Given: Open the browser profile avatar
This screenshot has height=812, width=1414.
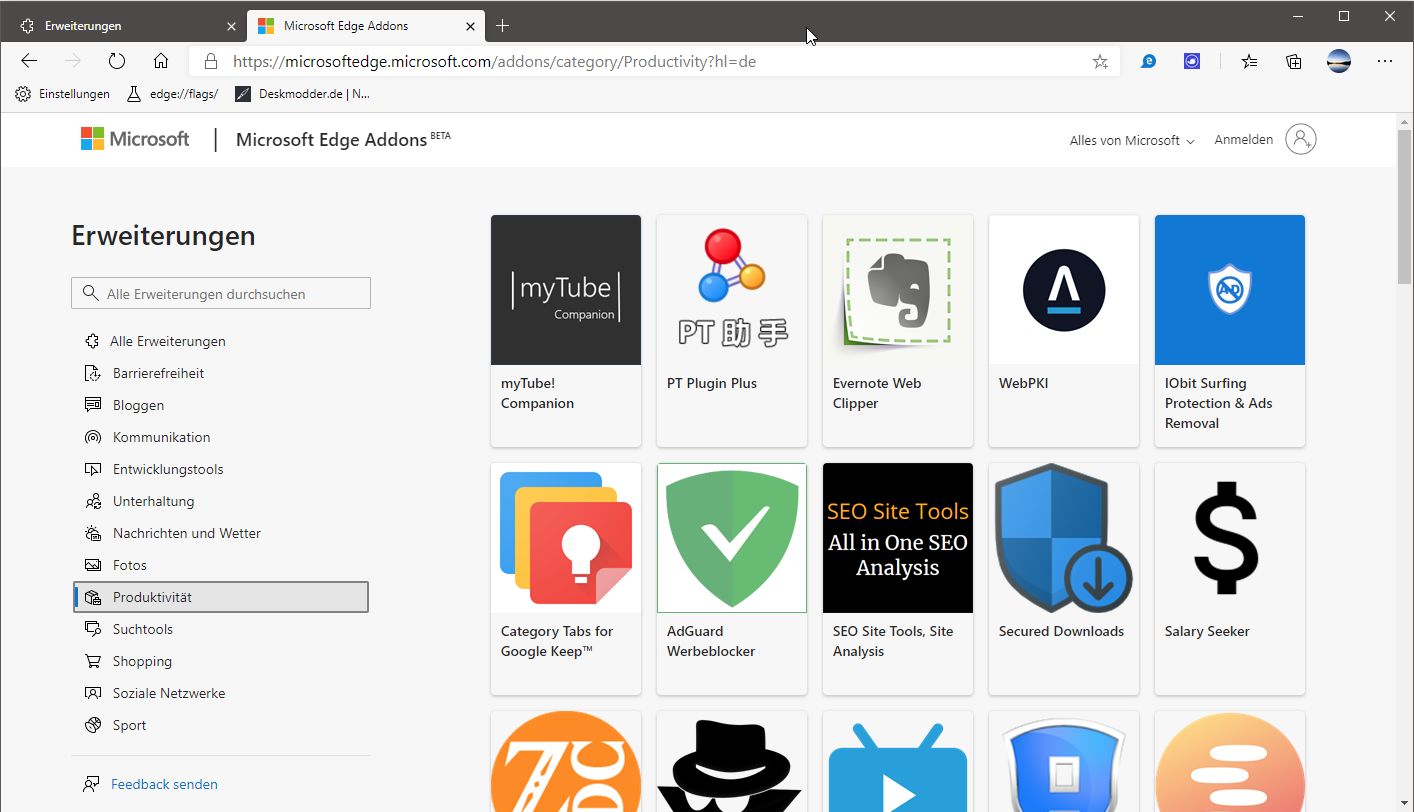Looking at the screenshot, I should pyautogui.click(x=1339, y=61).
